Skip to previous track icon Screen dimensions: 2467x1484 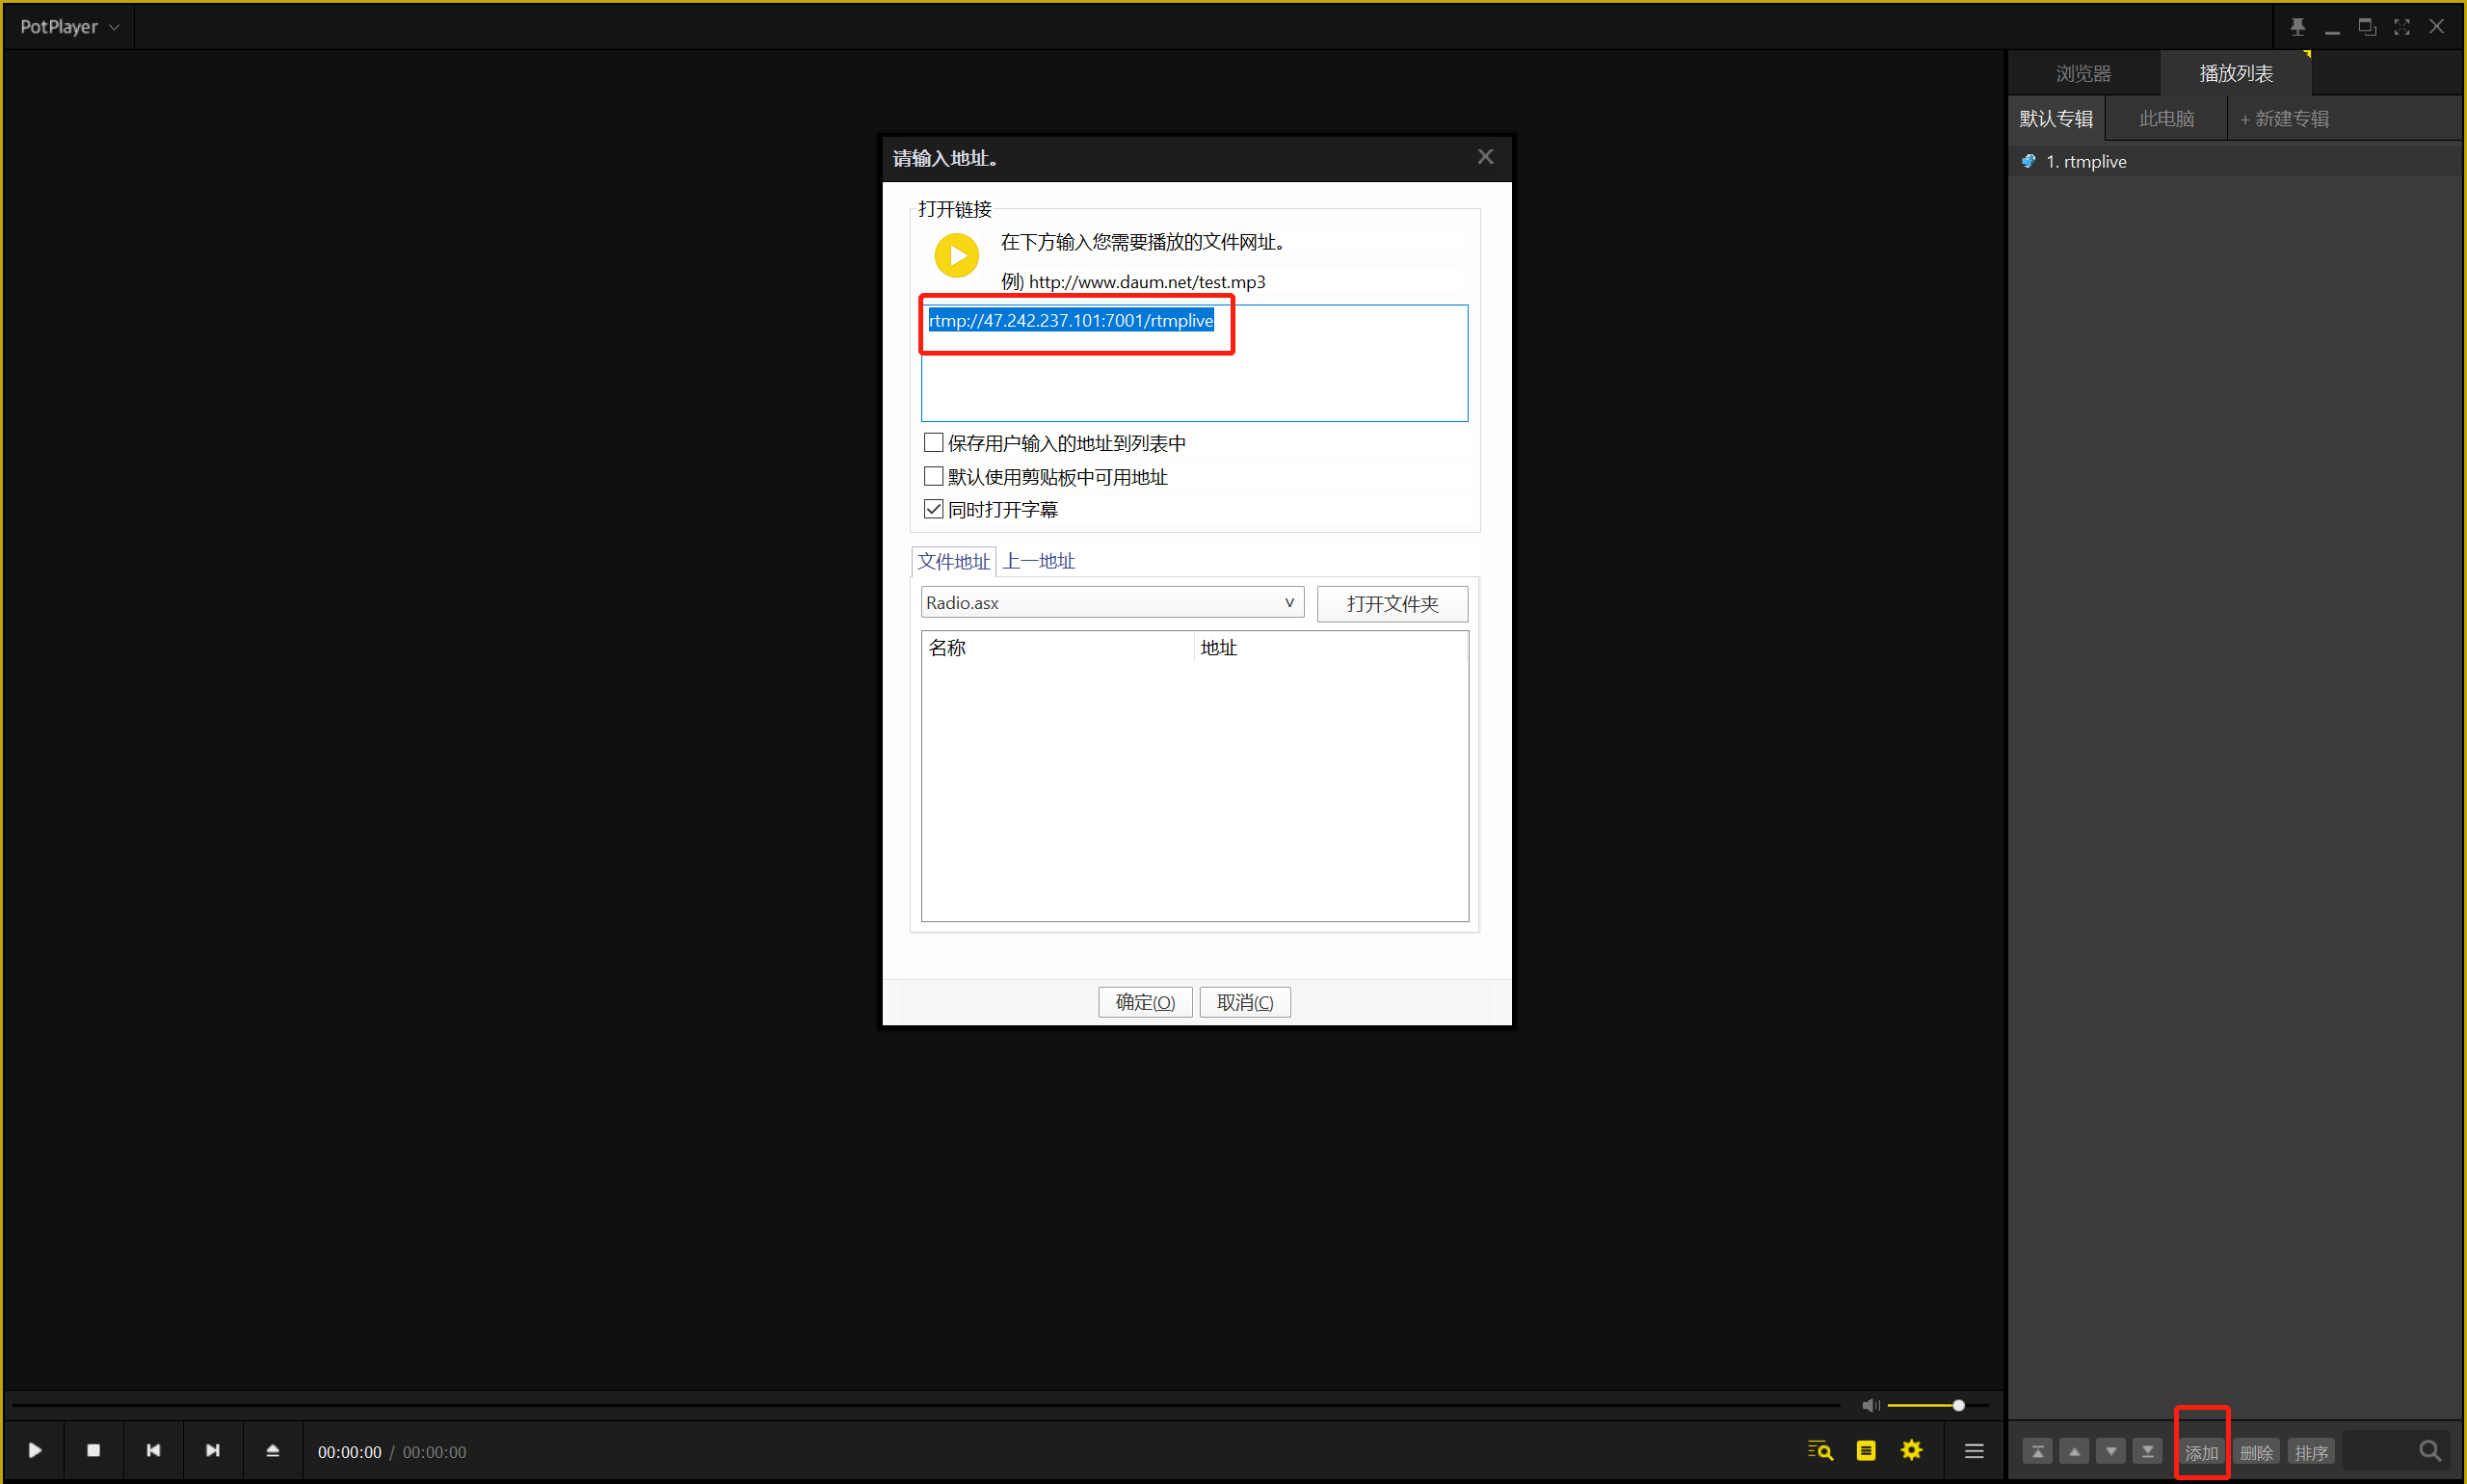(x=153, y=1450)
